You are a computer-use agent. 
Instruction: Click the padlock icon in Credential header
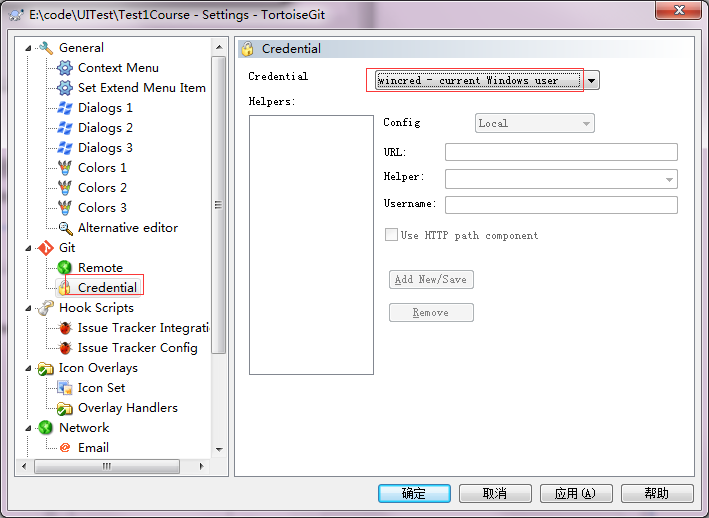pos(247,49)
